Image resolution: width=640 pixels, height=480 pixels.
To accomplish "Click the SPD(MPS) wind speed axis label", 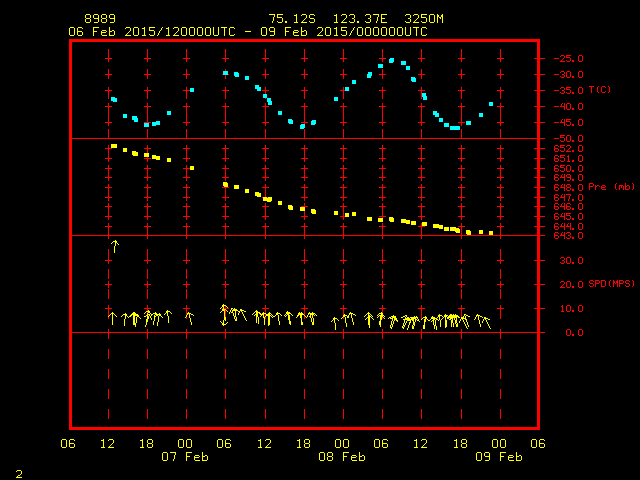I will click(611, 283).
